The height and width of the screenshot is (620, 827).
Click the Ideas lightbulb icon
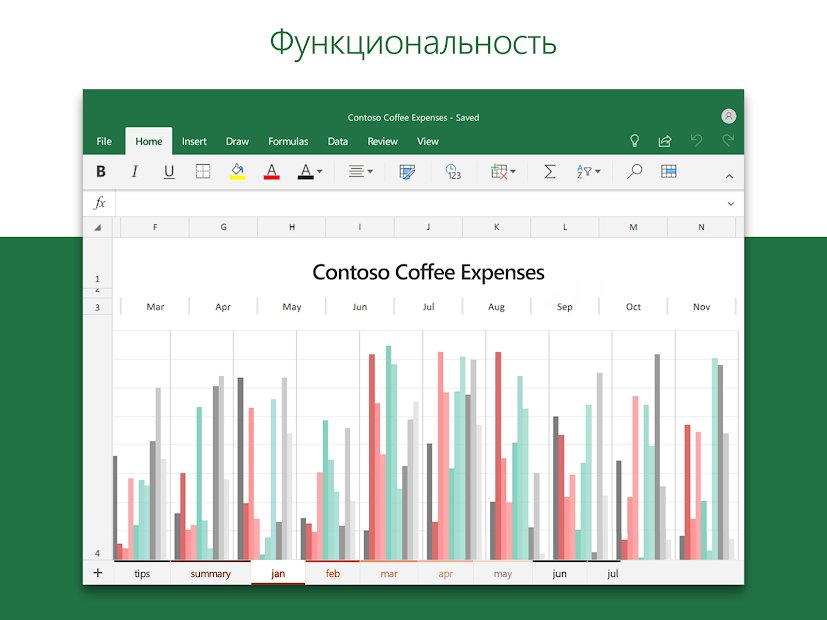634,141
